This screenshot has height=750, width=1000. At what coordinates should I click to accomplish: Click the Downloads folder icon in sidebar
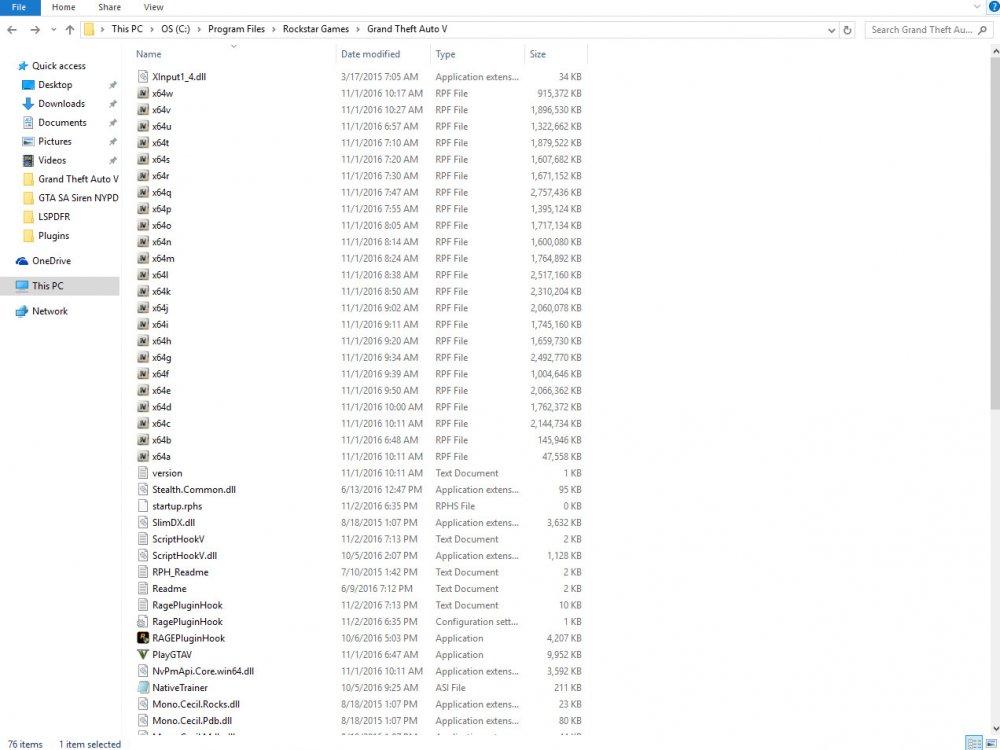coord(28,103)
